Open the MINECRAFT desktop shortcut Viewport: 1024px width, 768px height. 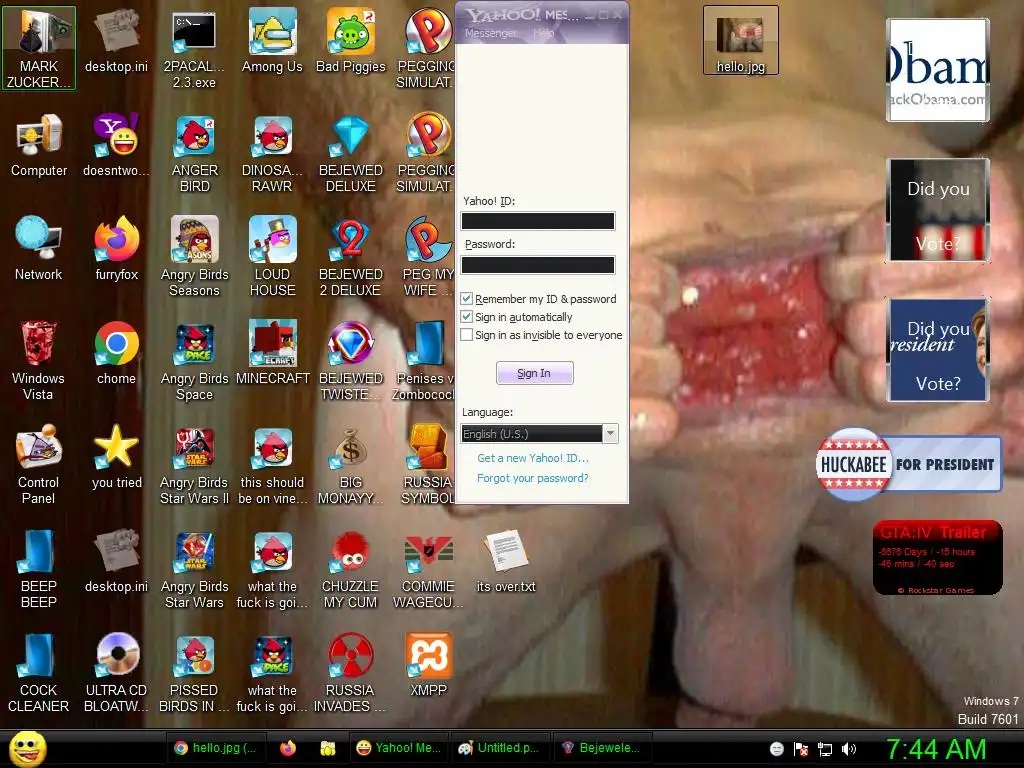[272, 353]
